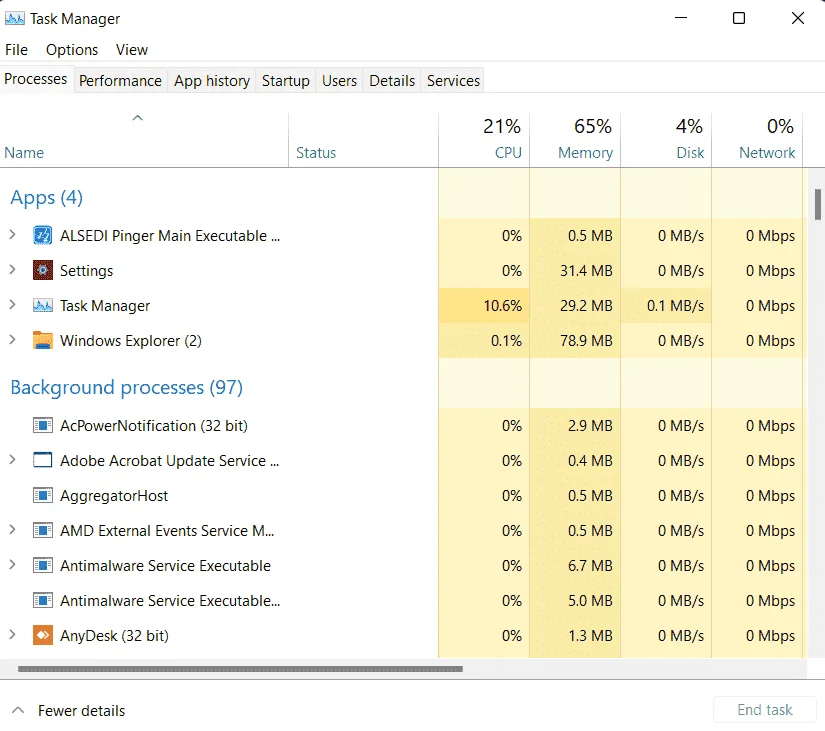Screen dimensions: 825x731
Task: Click the Task Manager title bar icon
Action: (15, 18)
